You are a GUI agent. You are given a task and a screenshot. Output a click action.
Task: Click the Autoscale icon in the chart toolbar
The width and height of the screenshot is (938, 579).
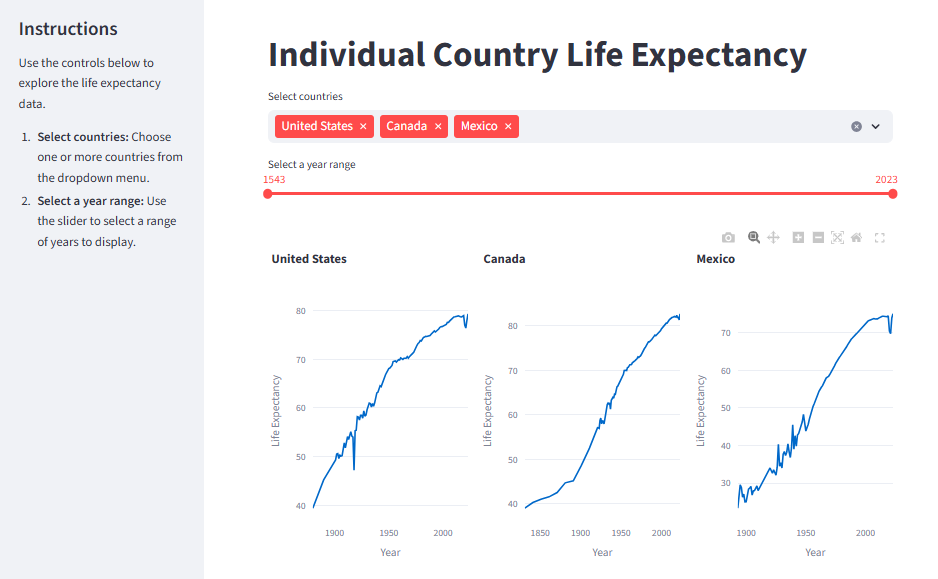click(838, 237)
